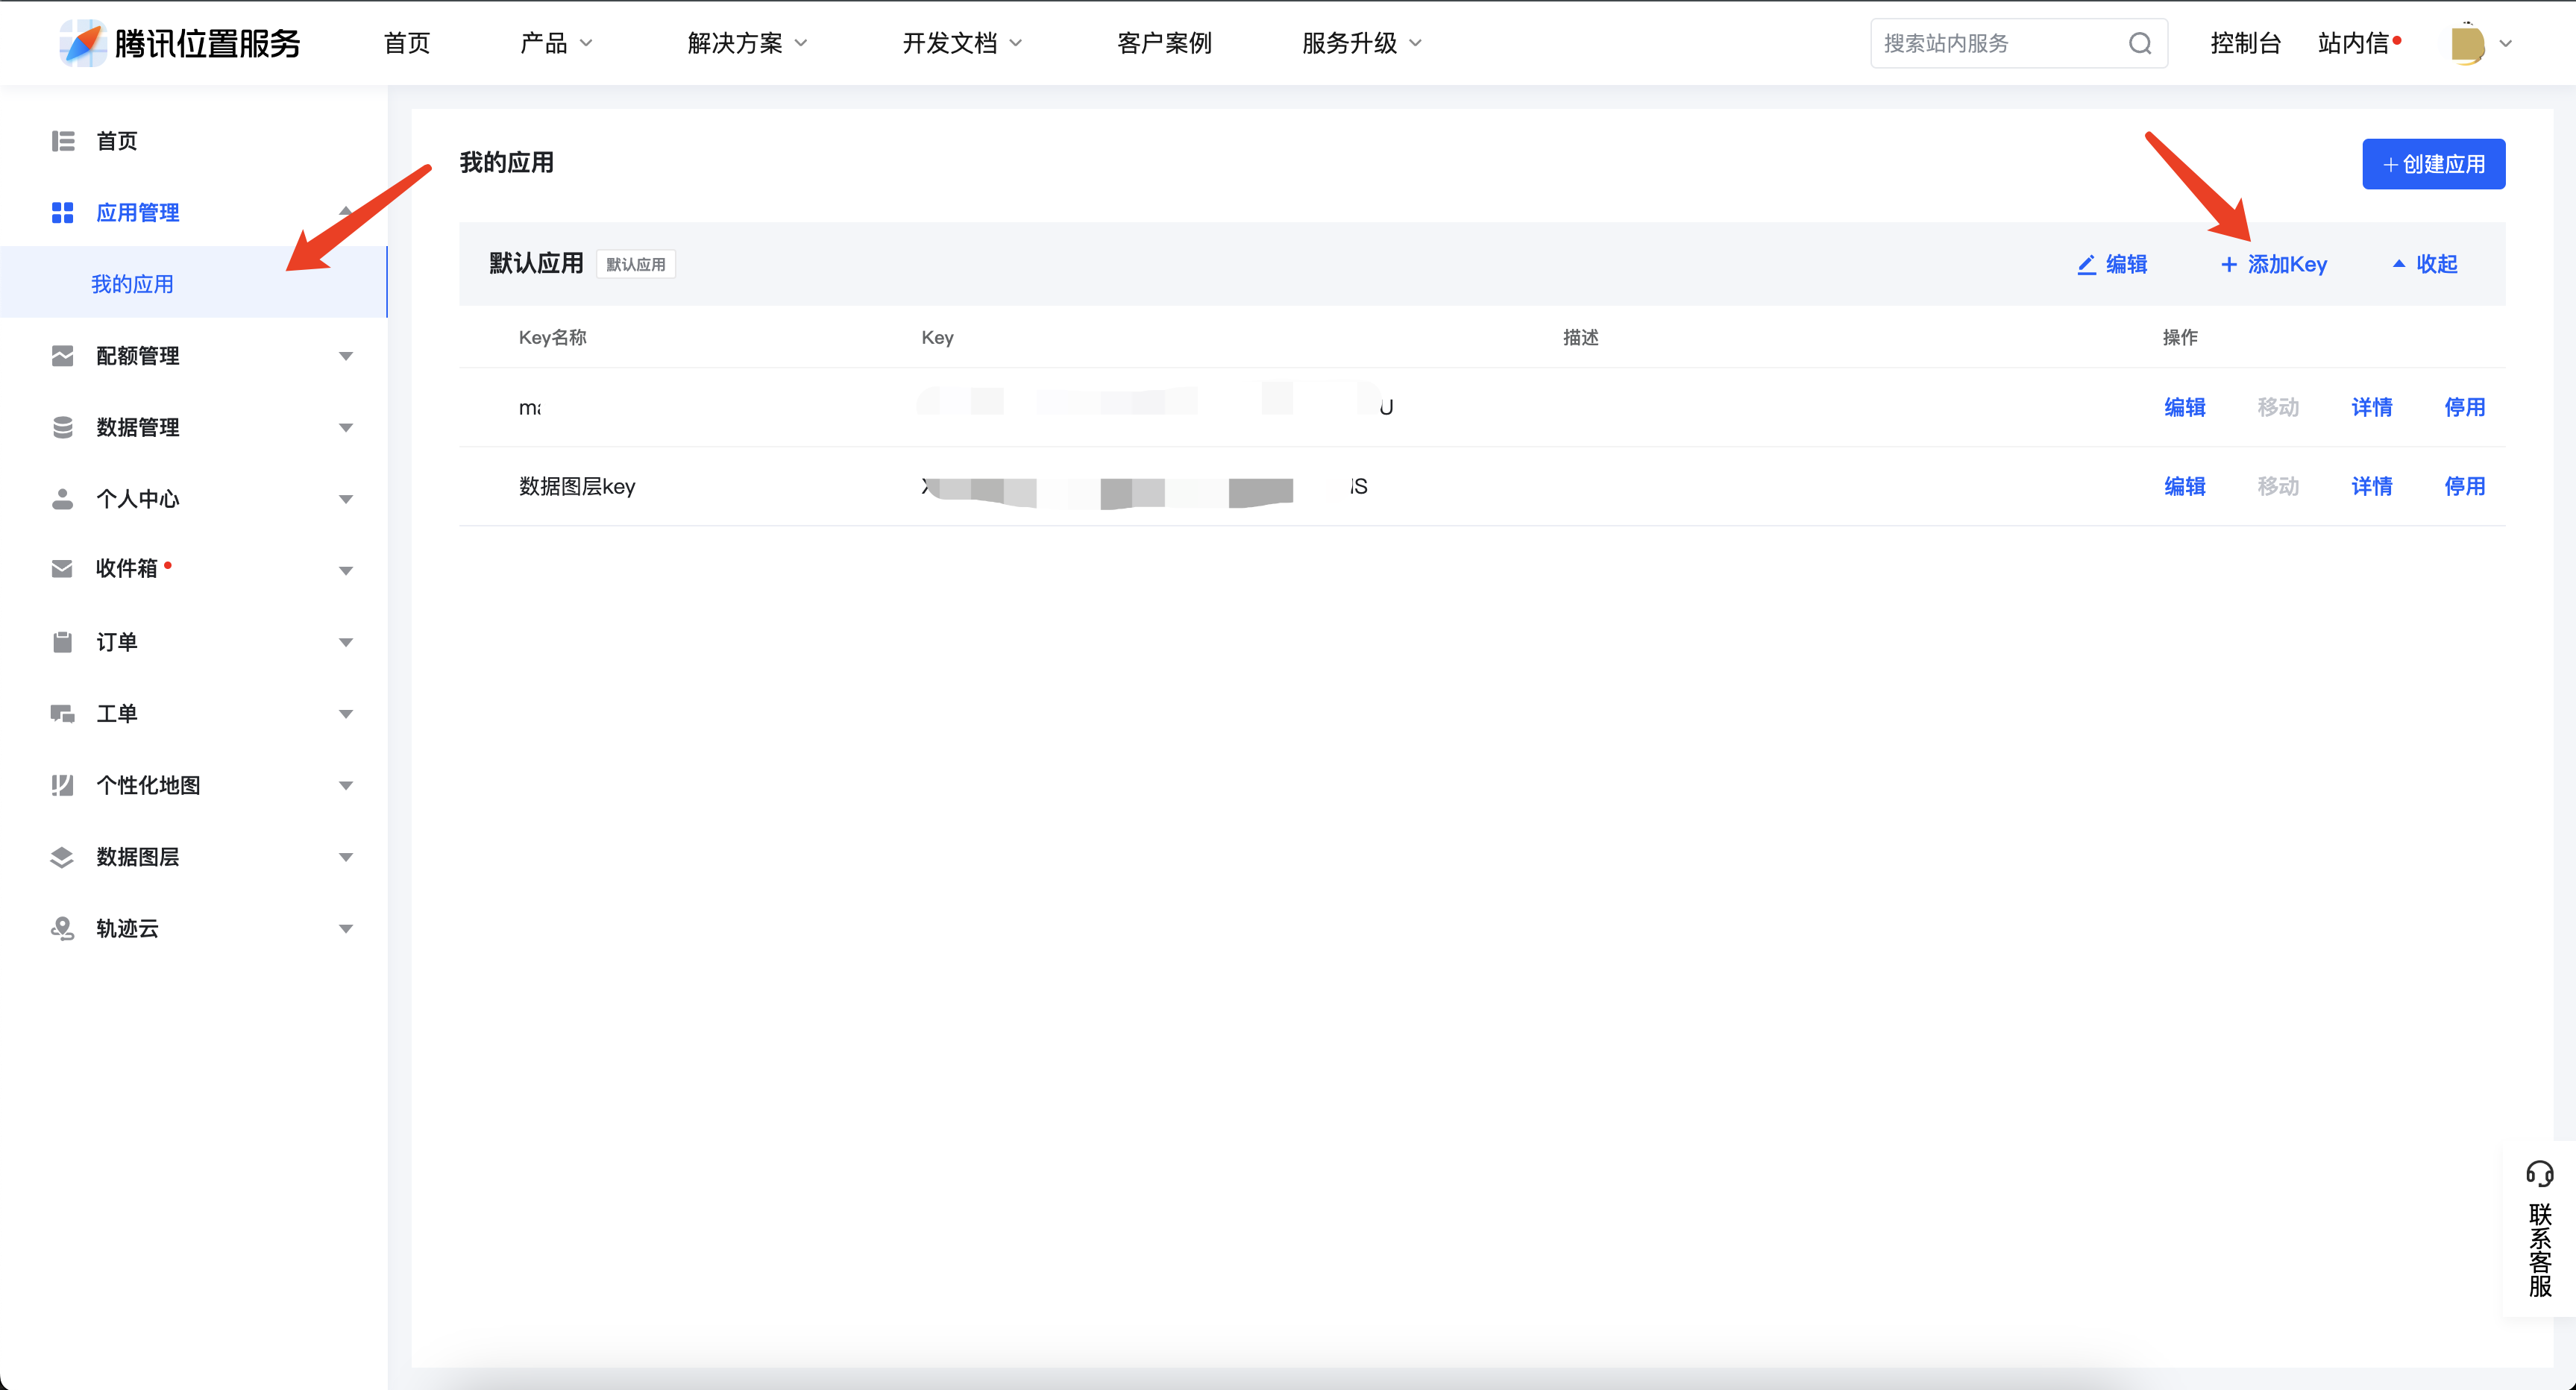Image resolution: width=2576 pixels, height=1390 pixels.
Task: Click the 数据图层 layers icon
Action: click(62, 857)
